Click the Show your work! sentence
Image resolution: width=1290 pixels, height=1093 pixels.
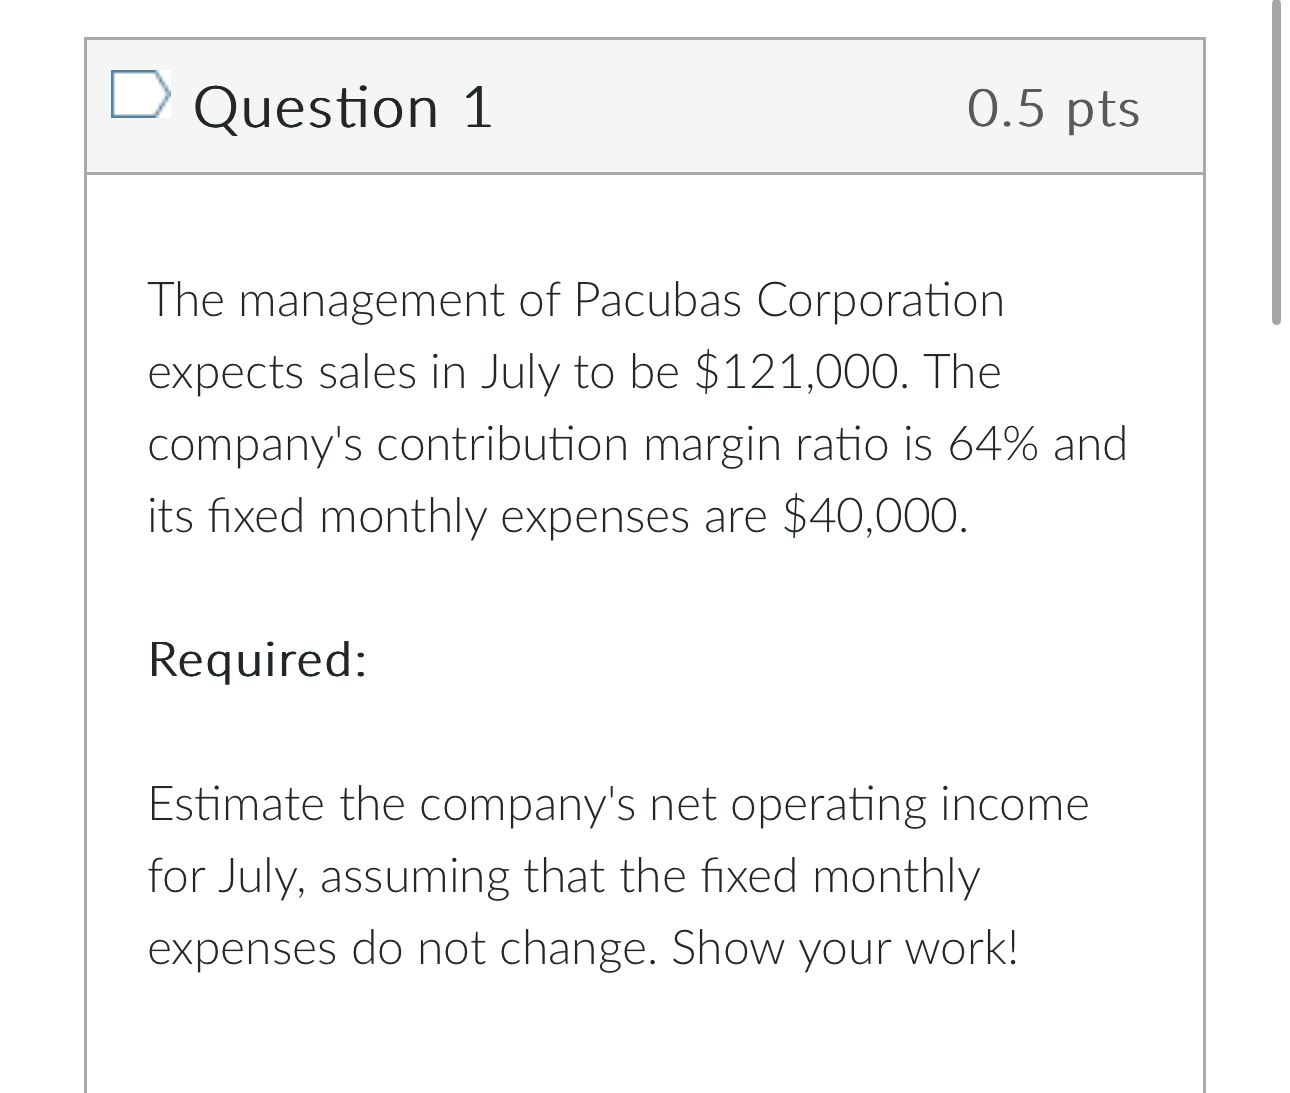click(x=845, y=948)
